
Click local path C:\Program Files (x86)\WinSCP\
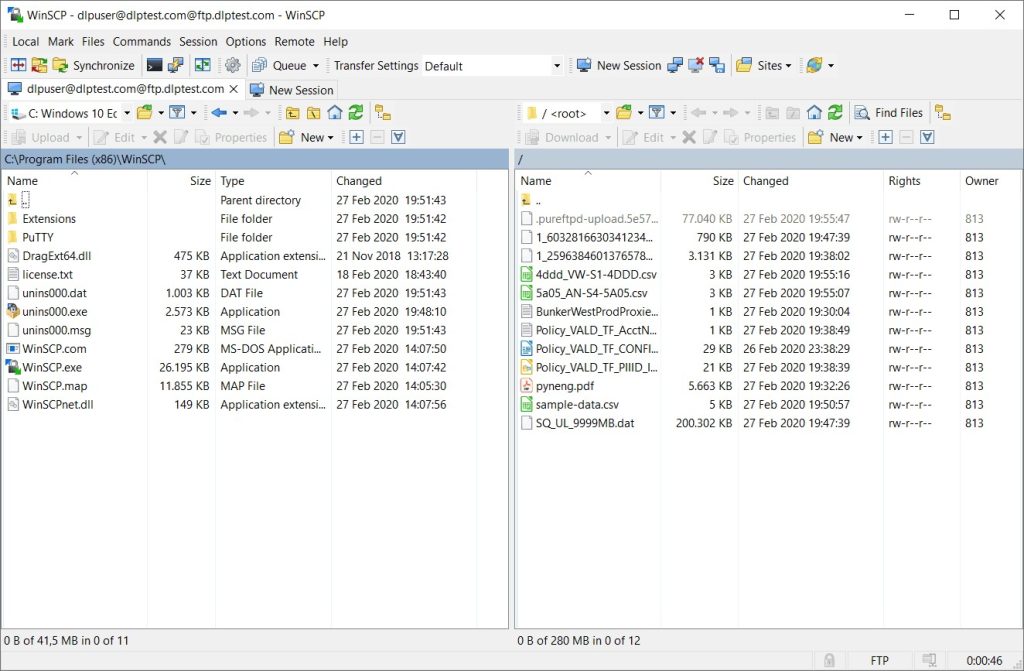point(85,159)
